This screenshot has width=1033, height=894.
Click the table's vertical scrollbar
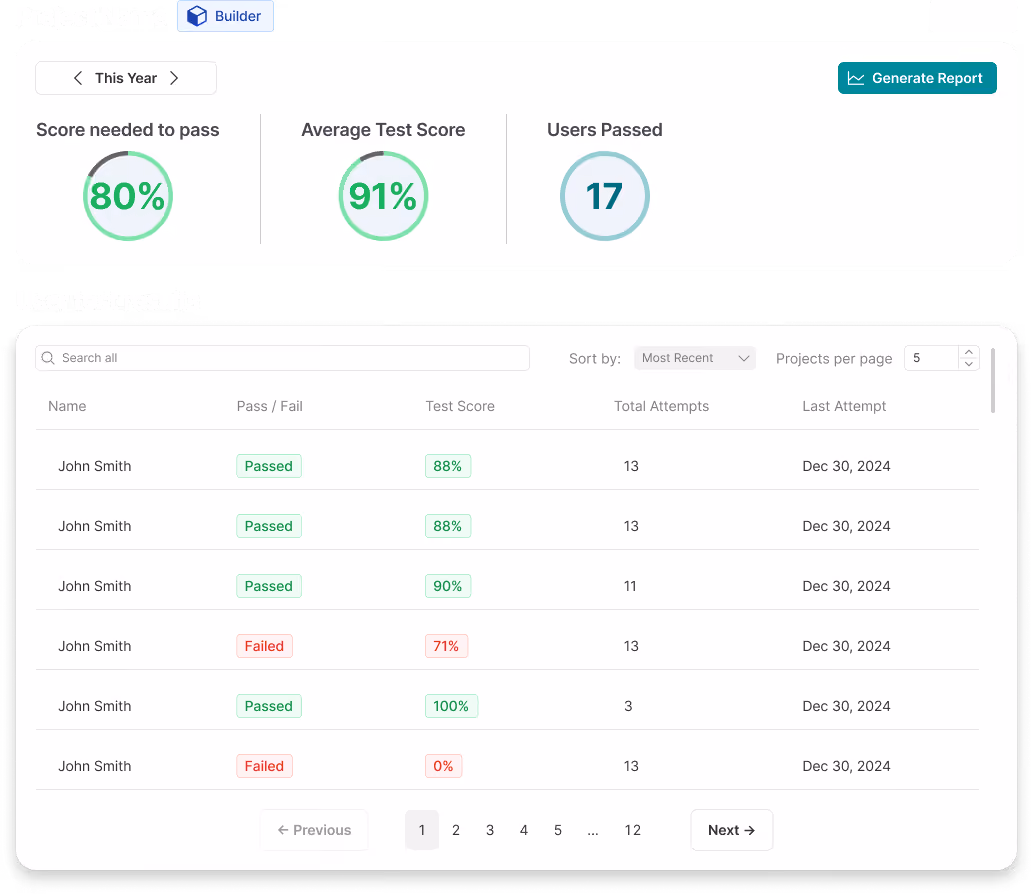click(993, 381)
